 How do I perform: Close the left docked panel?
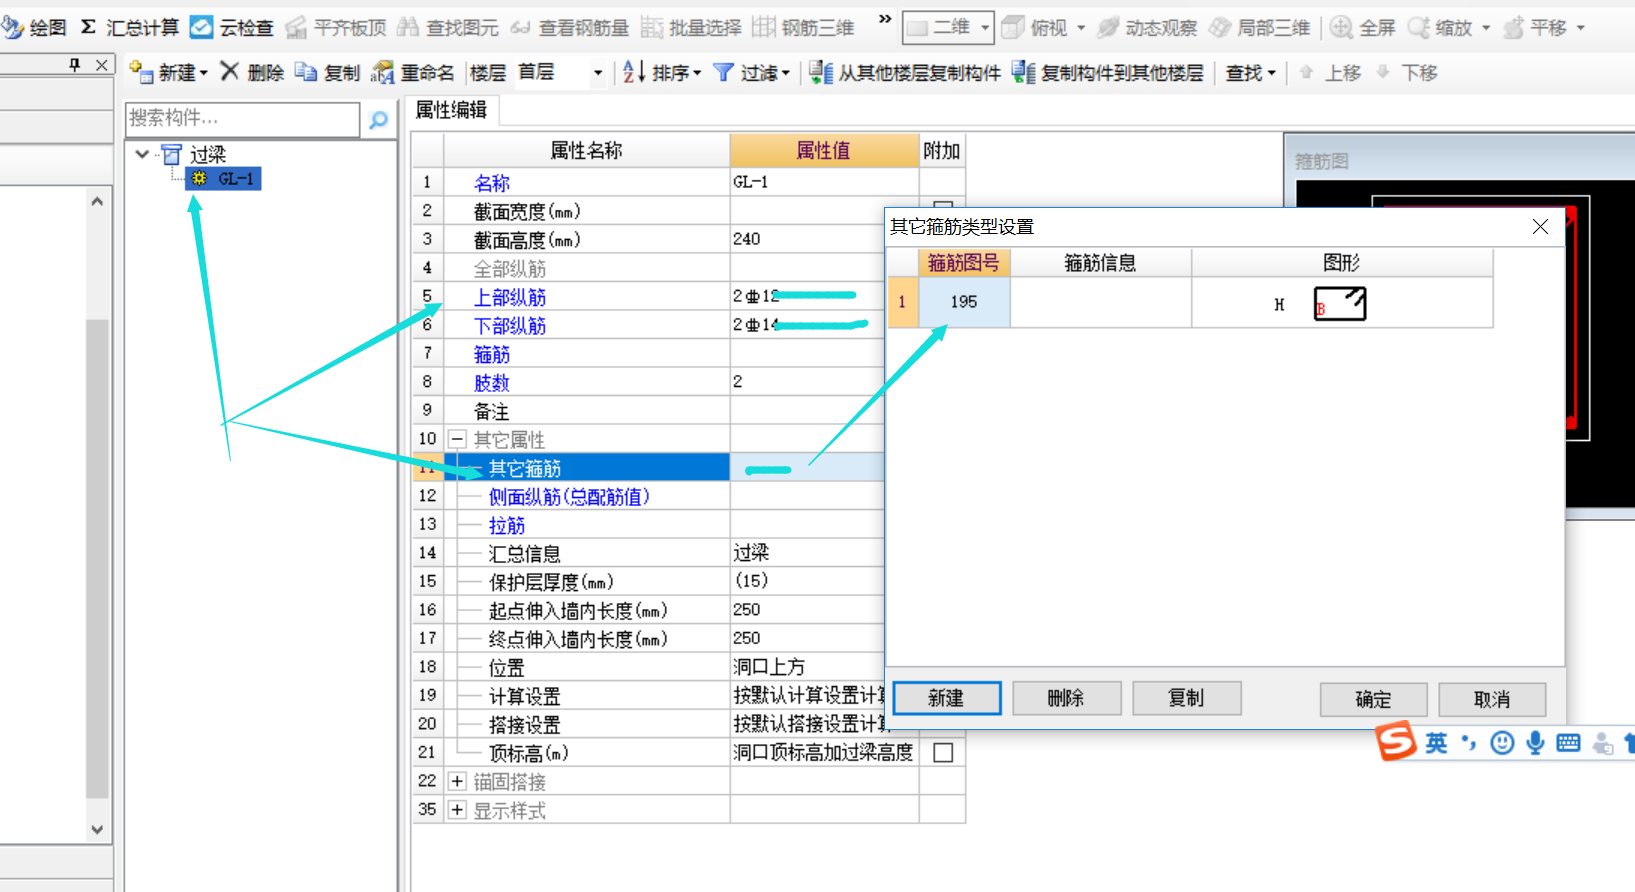(101, 65)
